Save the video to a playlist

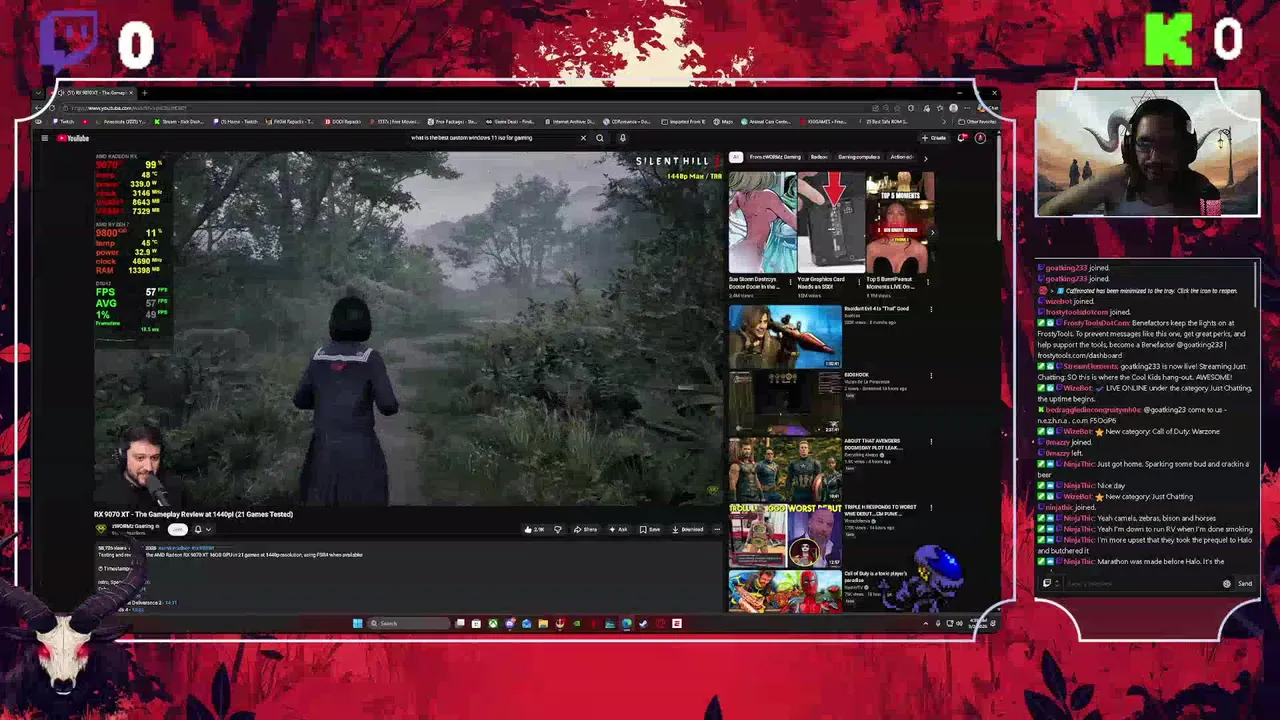click(x=650, y=529)
